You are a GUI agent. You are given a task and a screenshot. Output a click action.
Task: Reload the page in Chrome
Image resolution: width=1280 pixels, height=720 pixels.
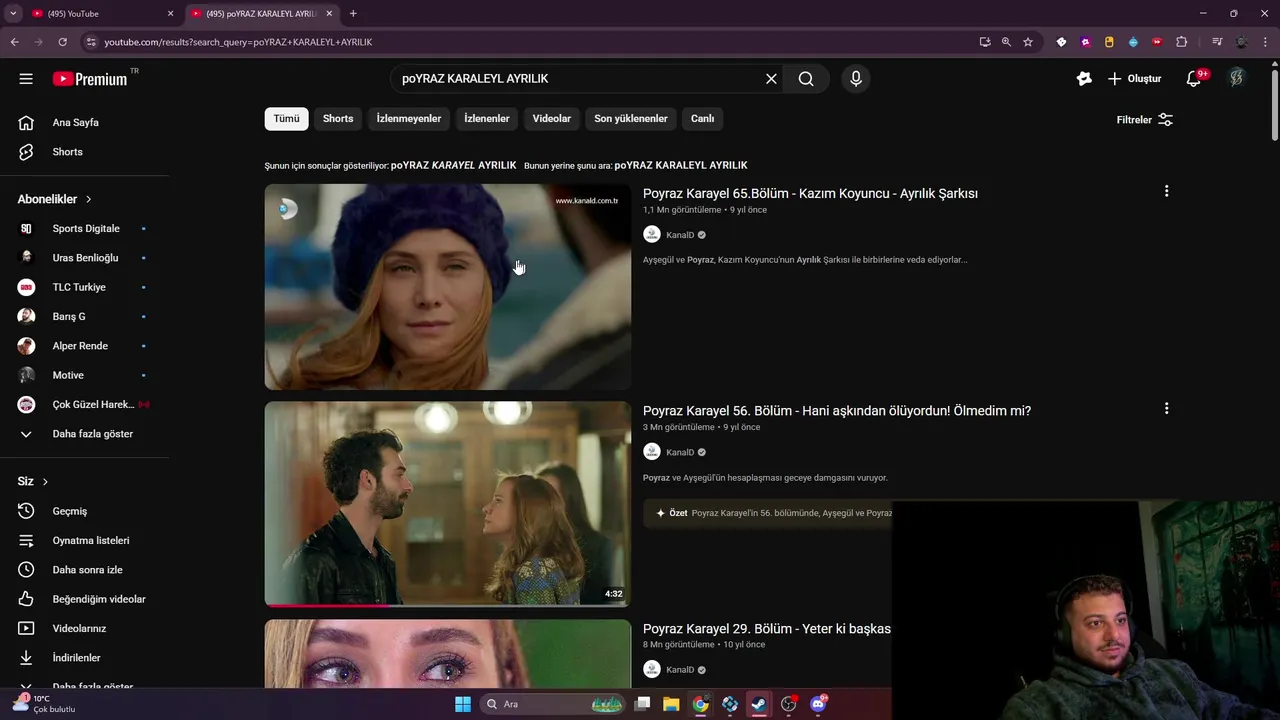click(x=62, y=42)
